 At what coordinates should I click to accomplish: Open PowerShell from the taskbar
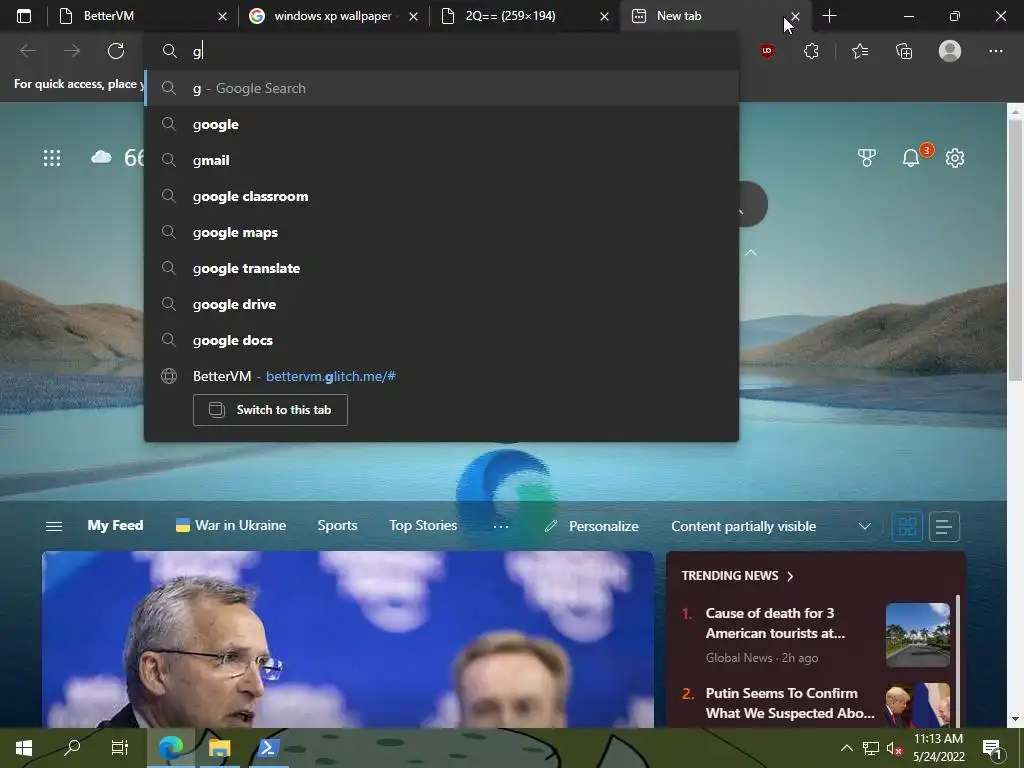[268, 748]
